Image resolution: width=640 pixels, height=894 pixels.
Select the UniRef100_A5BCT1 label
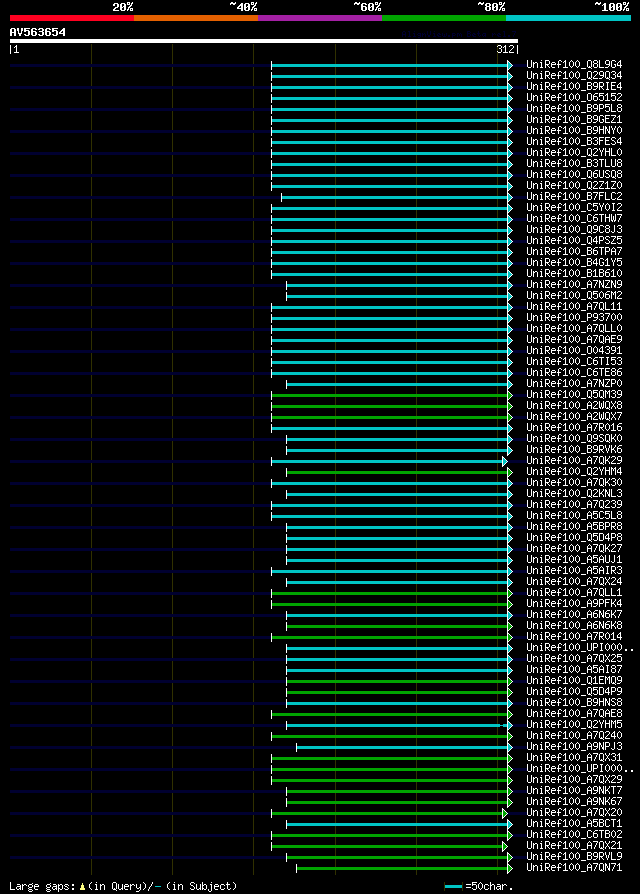(x=574, y=824)
